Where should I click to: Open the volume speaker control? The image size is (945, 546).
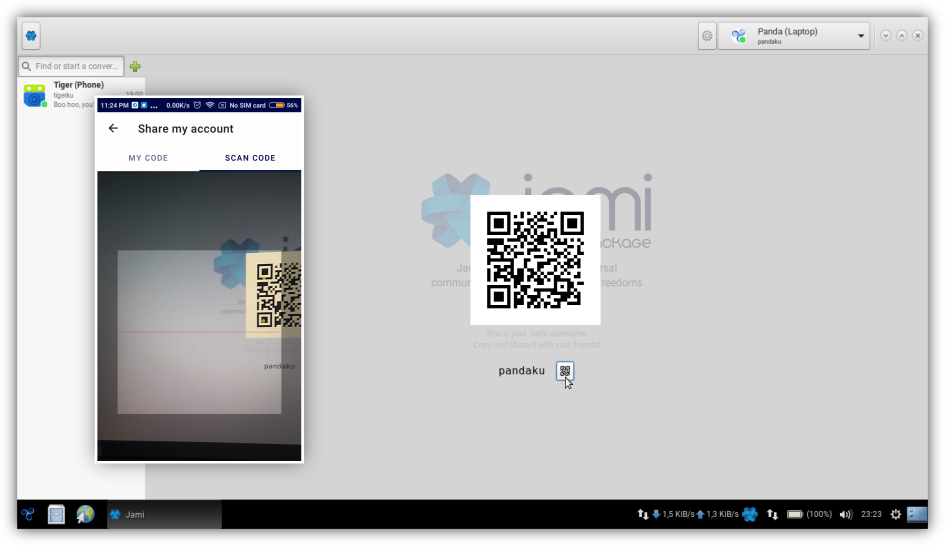[846, 514]
